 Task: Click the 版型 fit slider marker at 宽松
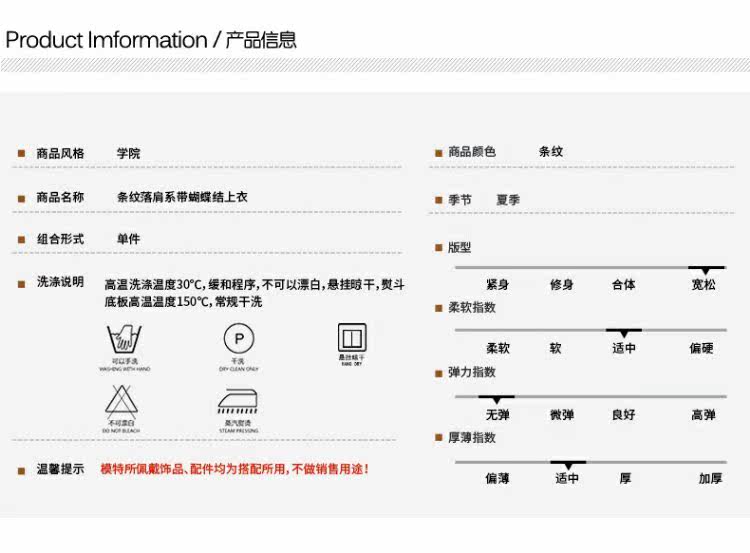click(x=706, y=269)
